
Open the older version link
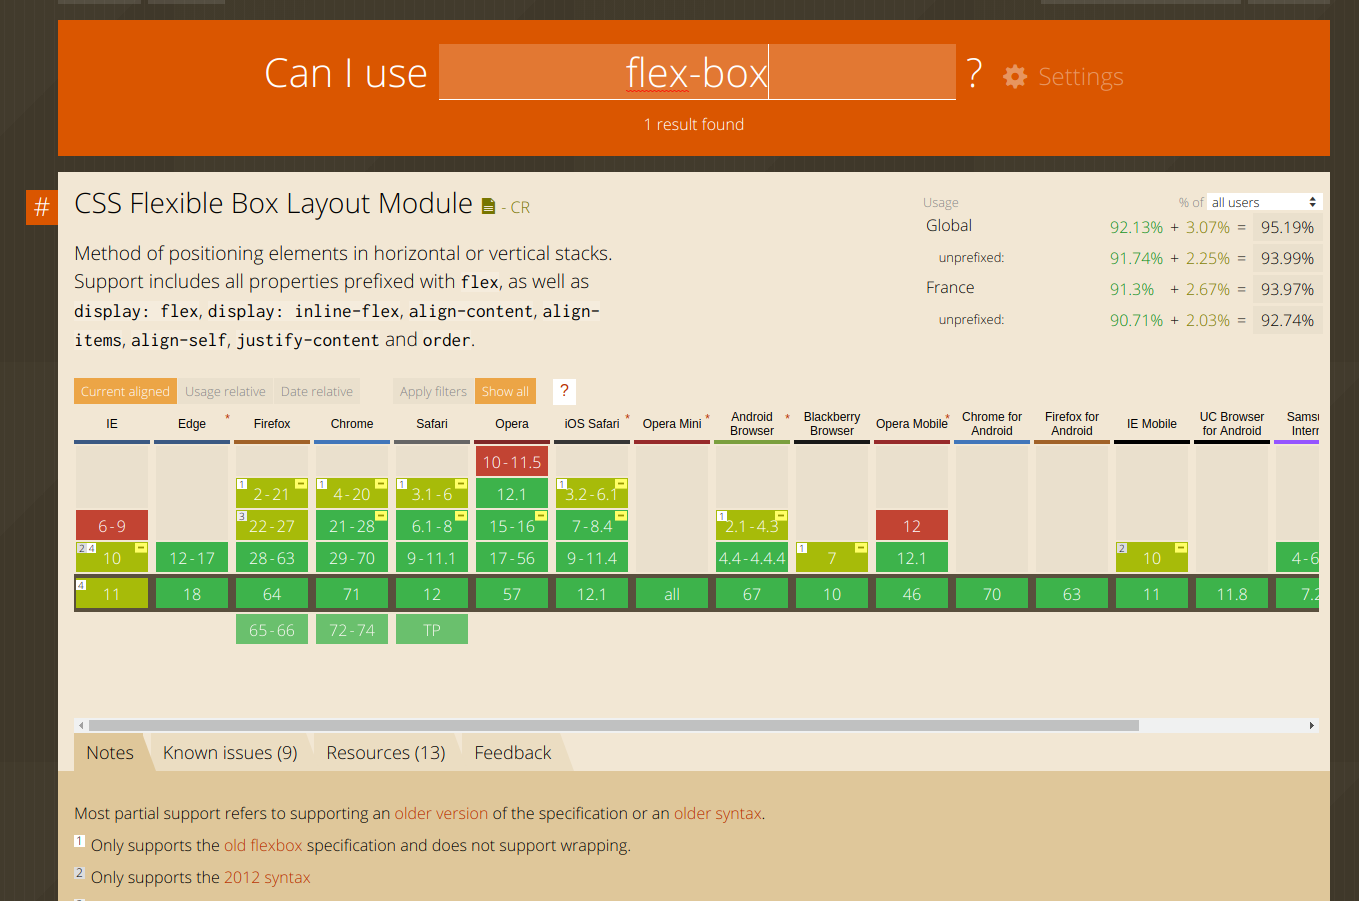click(x=441, y=814)
